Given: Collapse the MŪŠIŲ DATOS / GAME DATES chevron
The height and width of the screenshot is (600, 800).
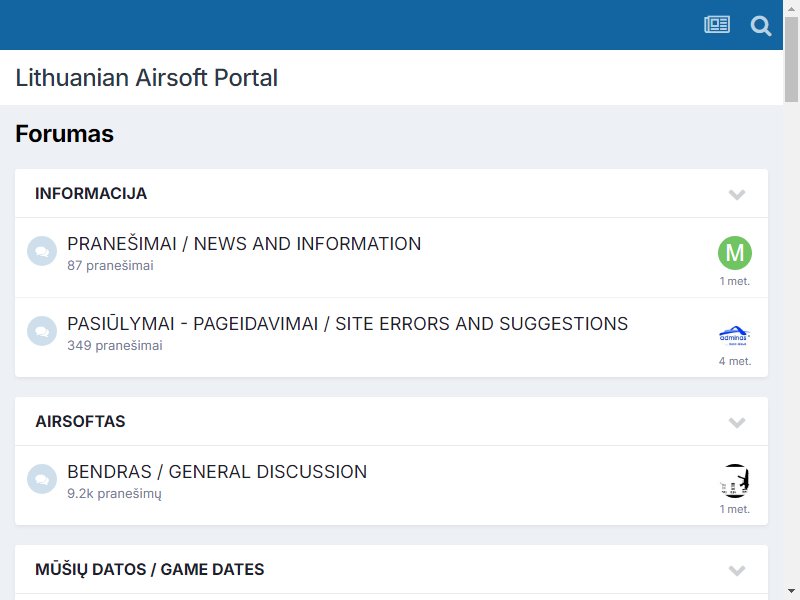Looking at the screenshot, I should [x=737, y=570].
